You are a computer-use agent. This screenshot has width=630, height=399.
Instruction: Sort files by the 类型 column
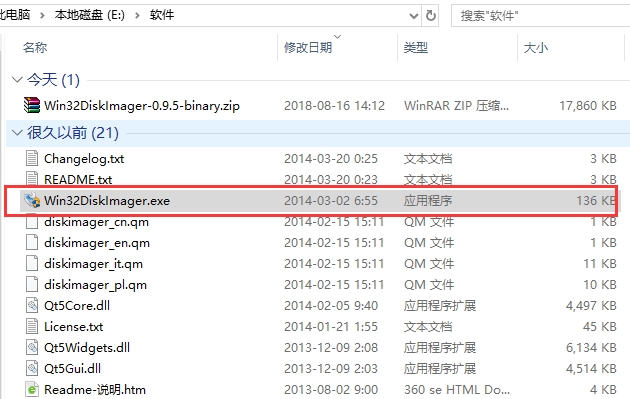click(x=416, y=47)
